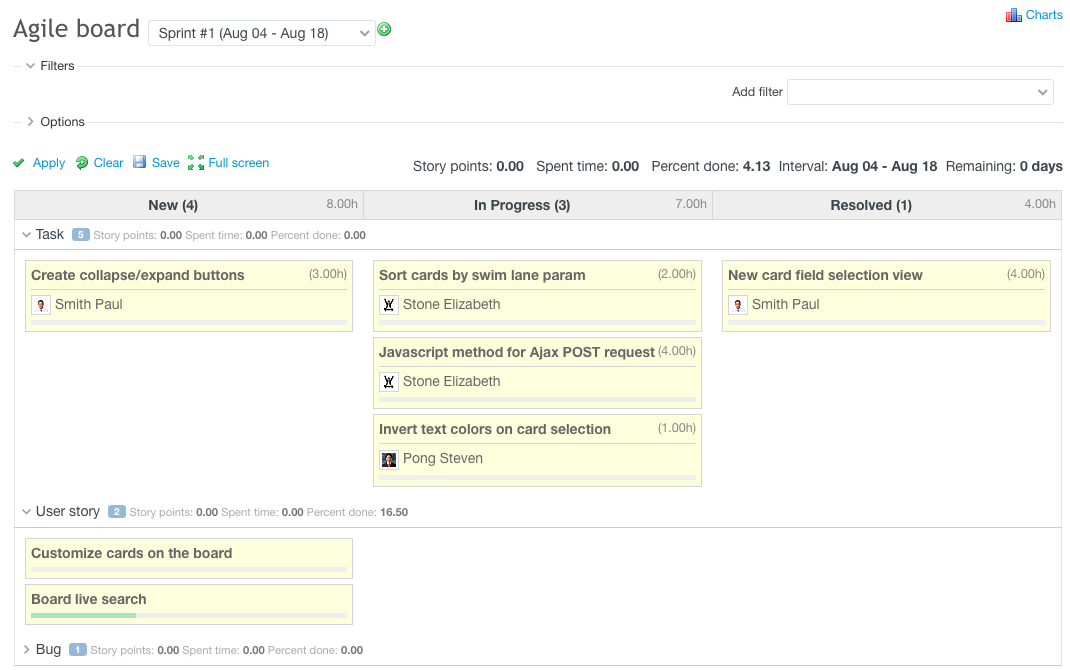
Task: Click the green add sprint plus icon
Action: point(384,30)
